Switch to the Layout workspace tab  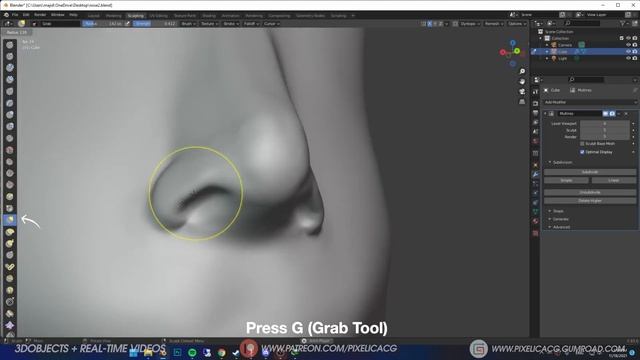(x=93, y=16)
